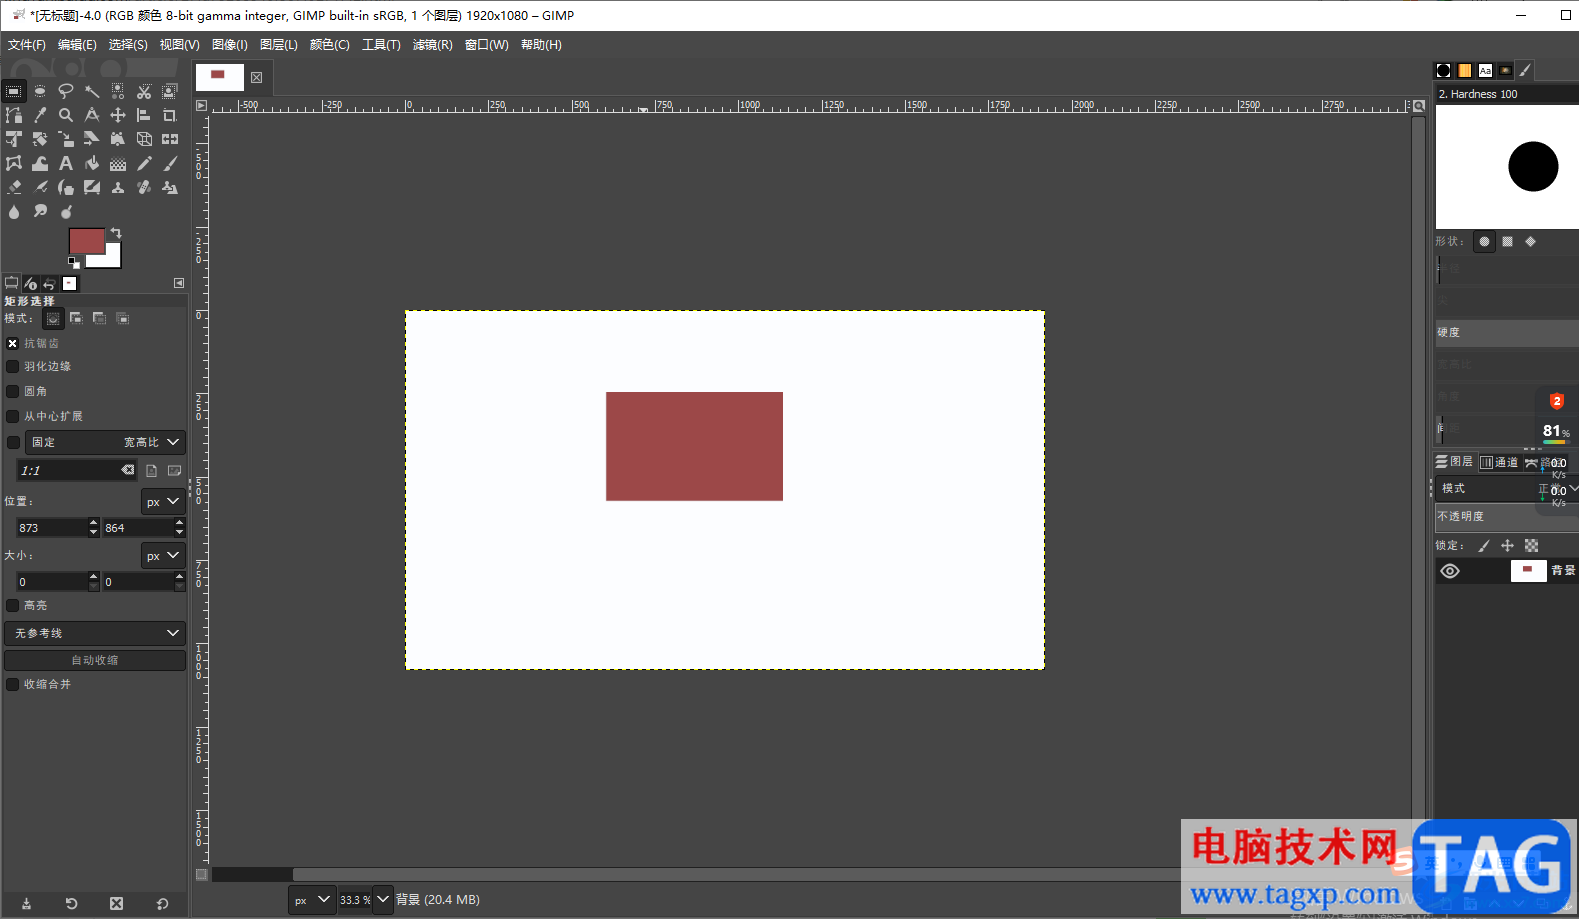Screen dimensions: 1579x919
Task: Open the red foreground color swatch
Action: point(85,240)
